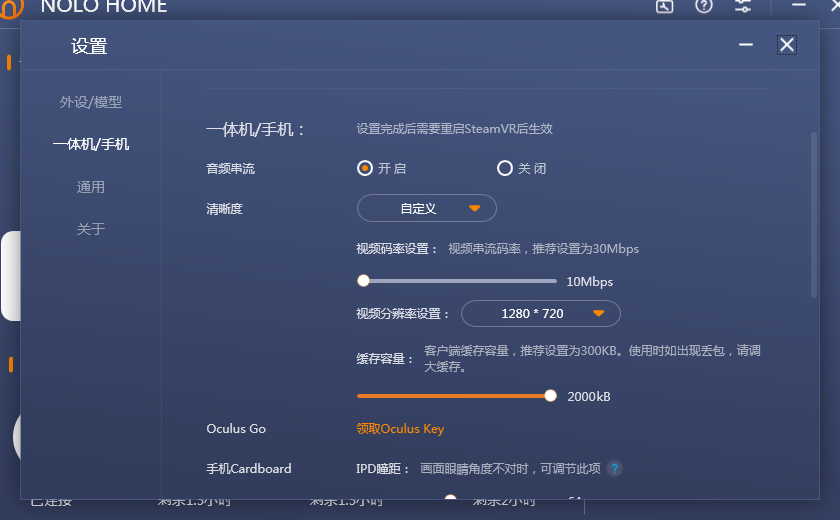Click the NOLO HOME orange logo

pyautogui.click(x=11, y=8)
